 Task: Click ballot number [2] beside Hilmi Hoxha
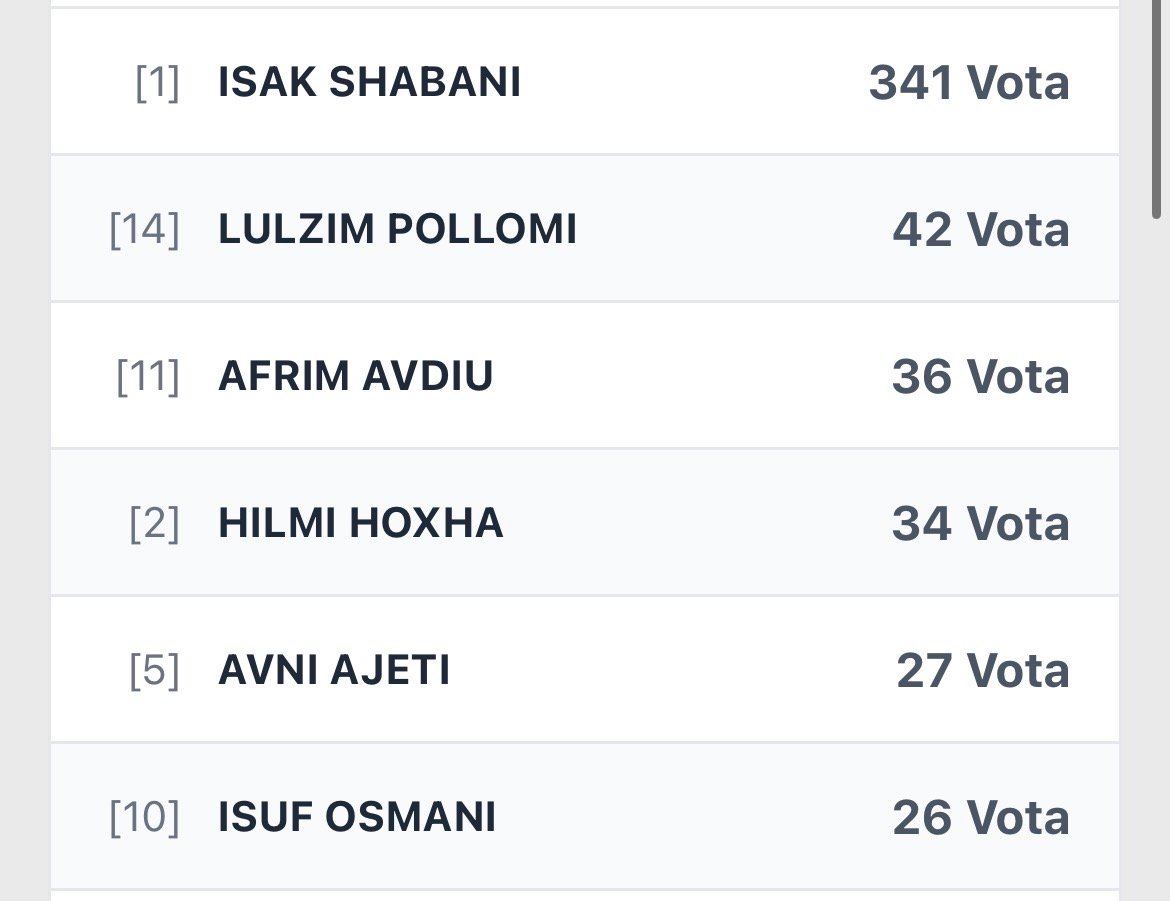[154, 524]
